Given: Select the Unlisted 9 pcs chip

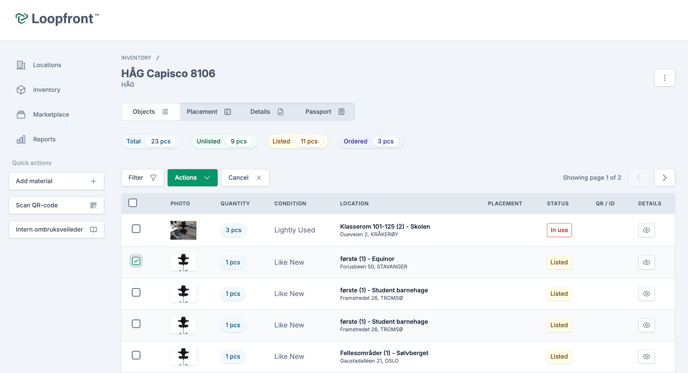Looking at the screenshot, I should click(224, 141).
